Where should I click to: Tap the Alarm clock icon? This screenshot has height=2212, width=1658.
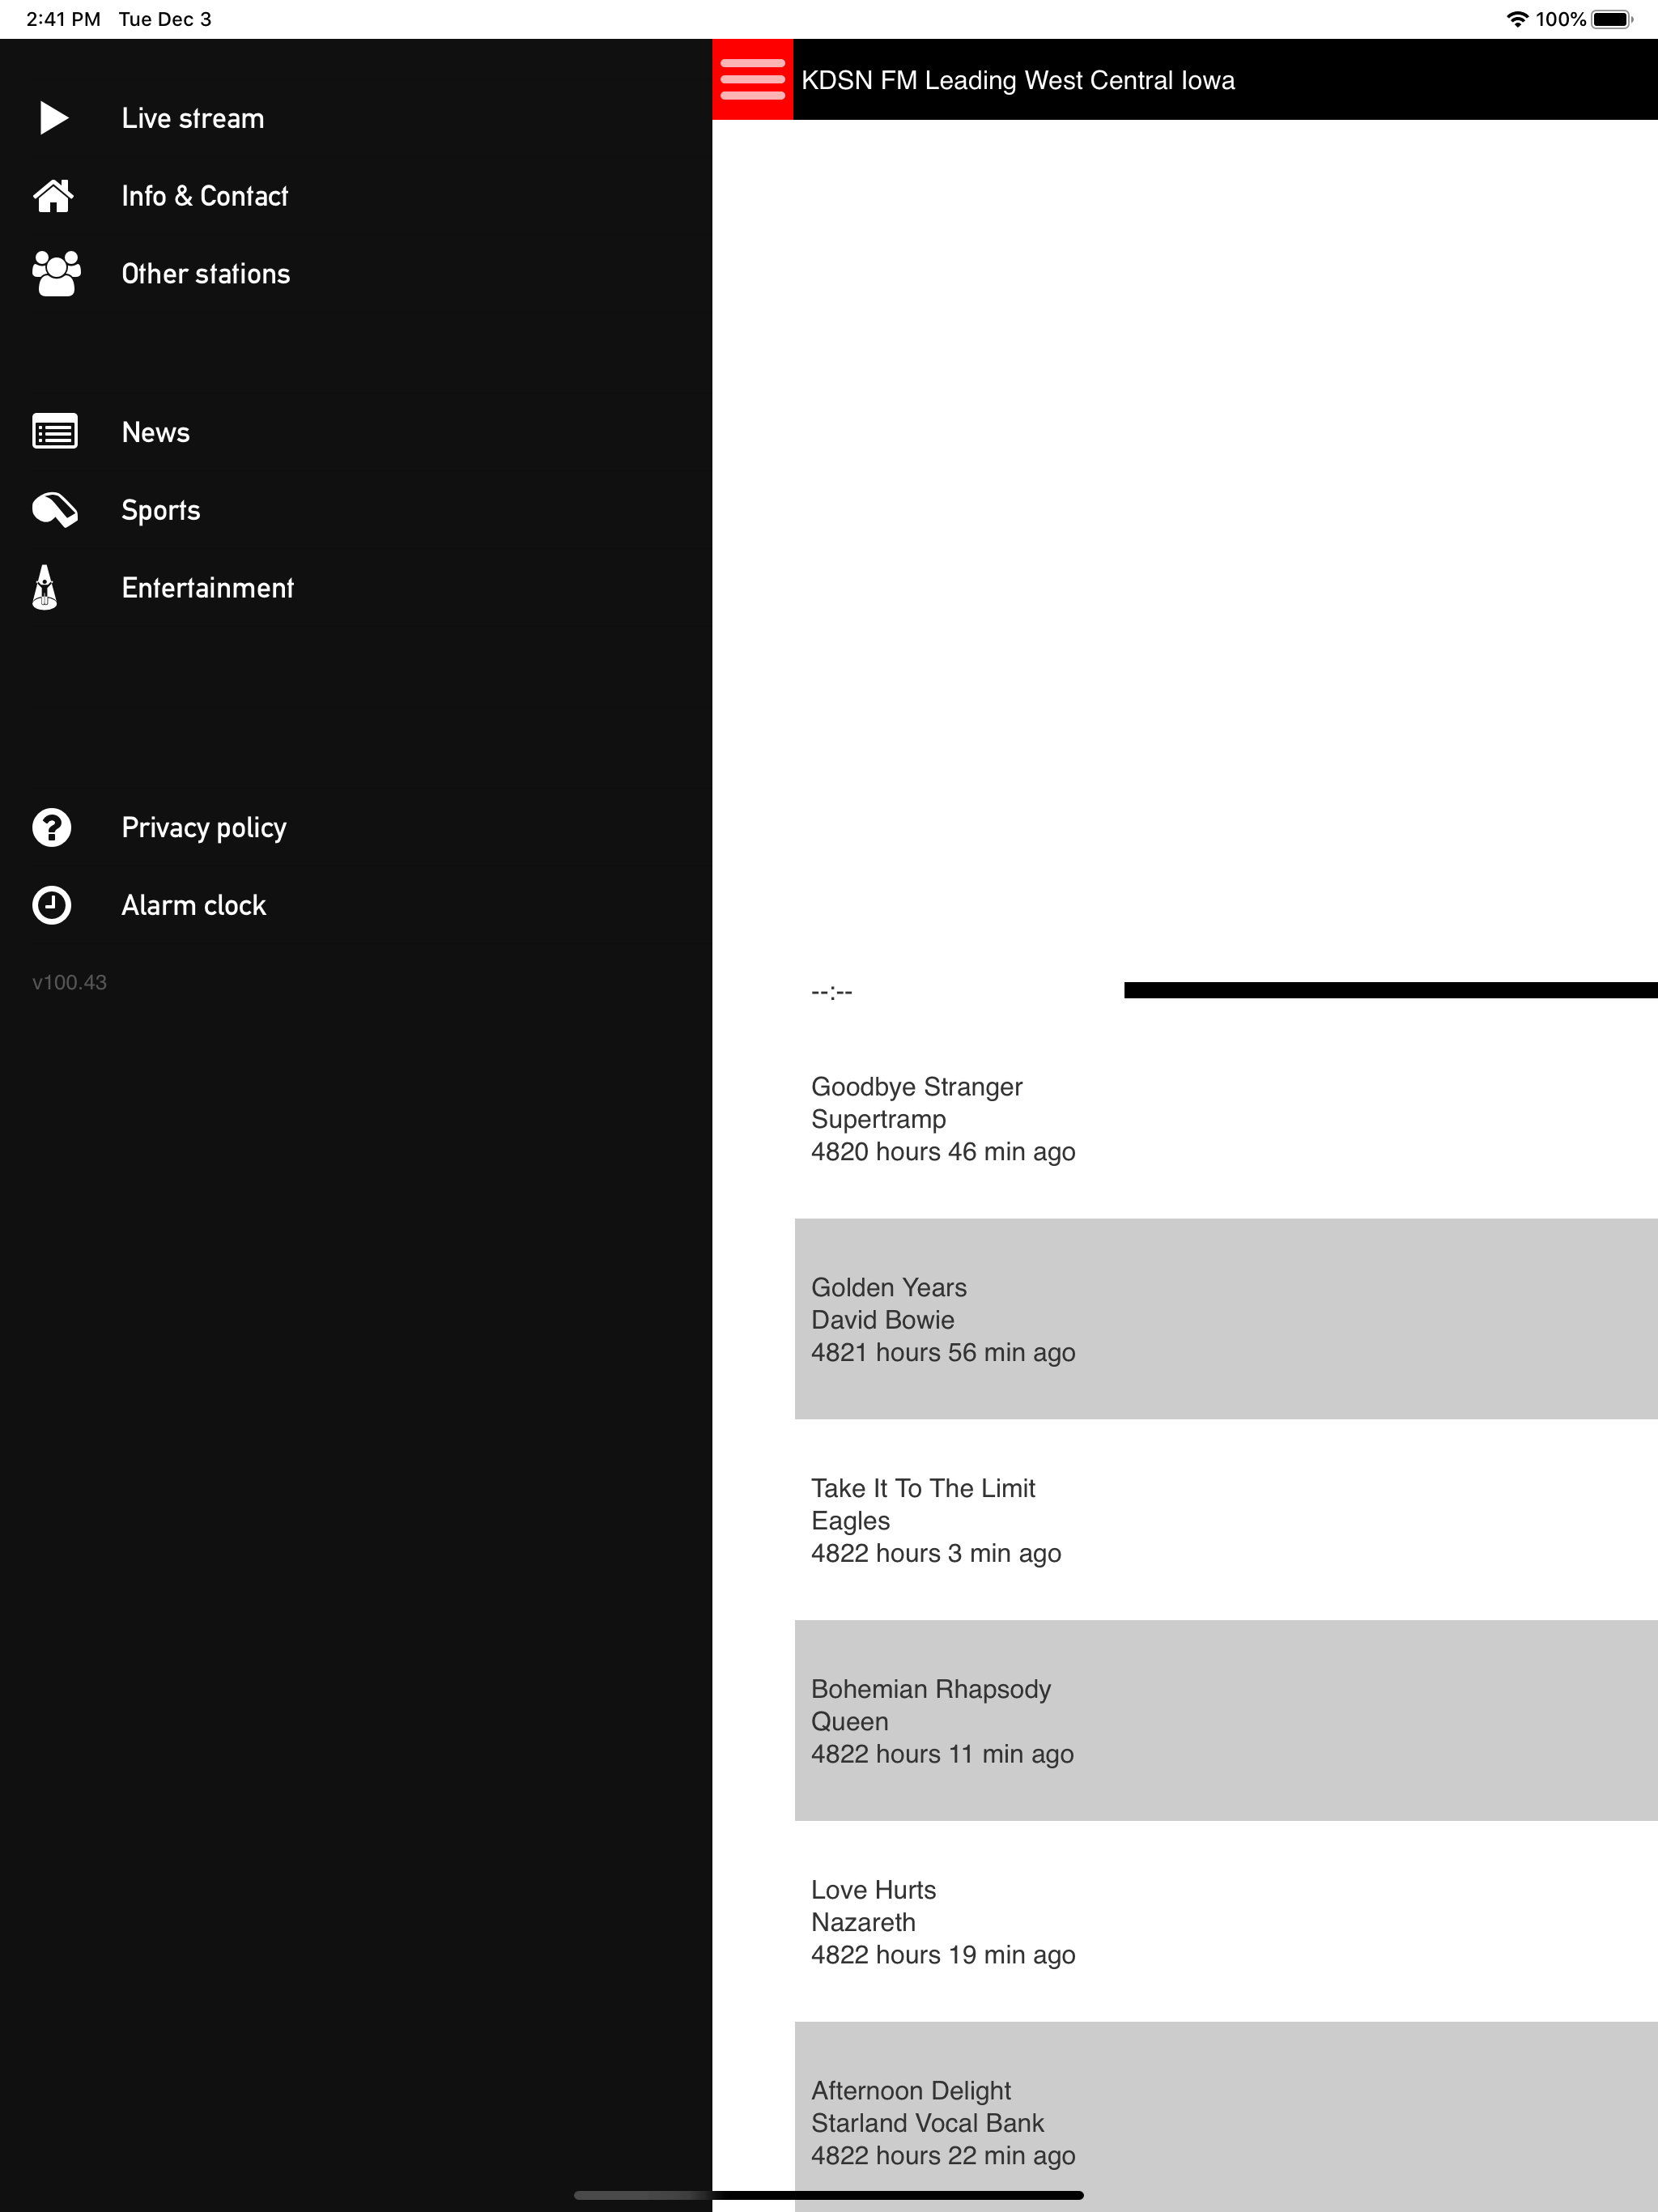click(x=52, y=905)
